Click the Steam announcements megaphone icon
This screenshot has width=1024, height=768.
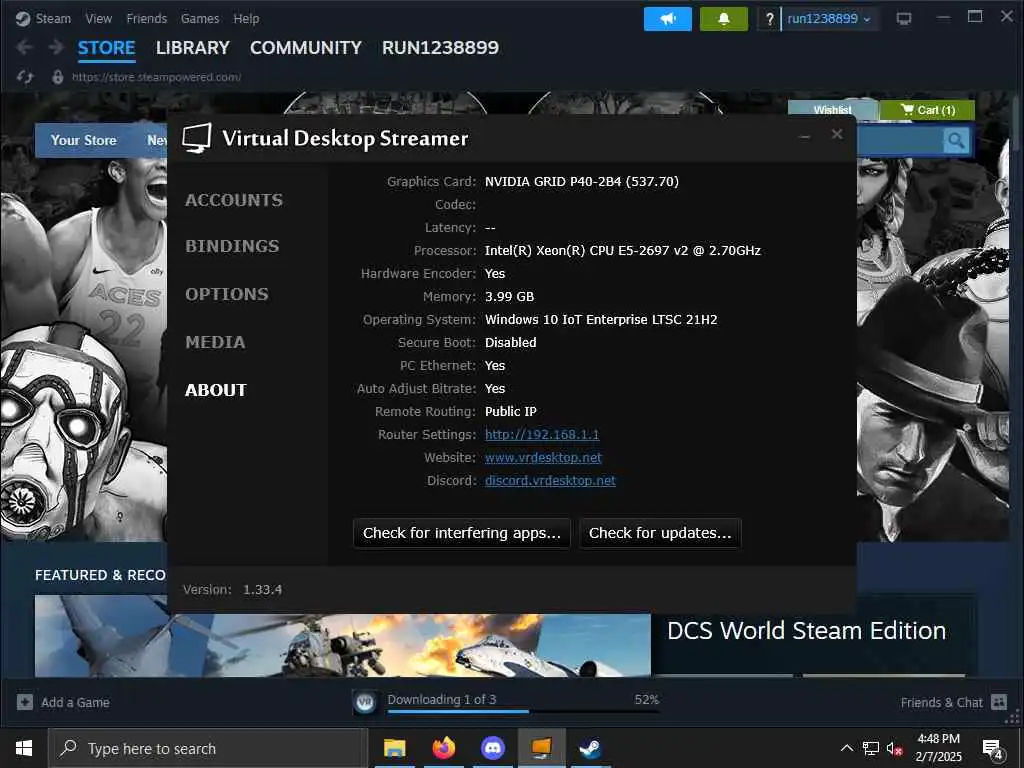[x=667, y=19]
